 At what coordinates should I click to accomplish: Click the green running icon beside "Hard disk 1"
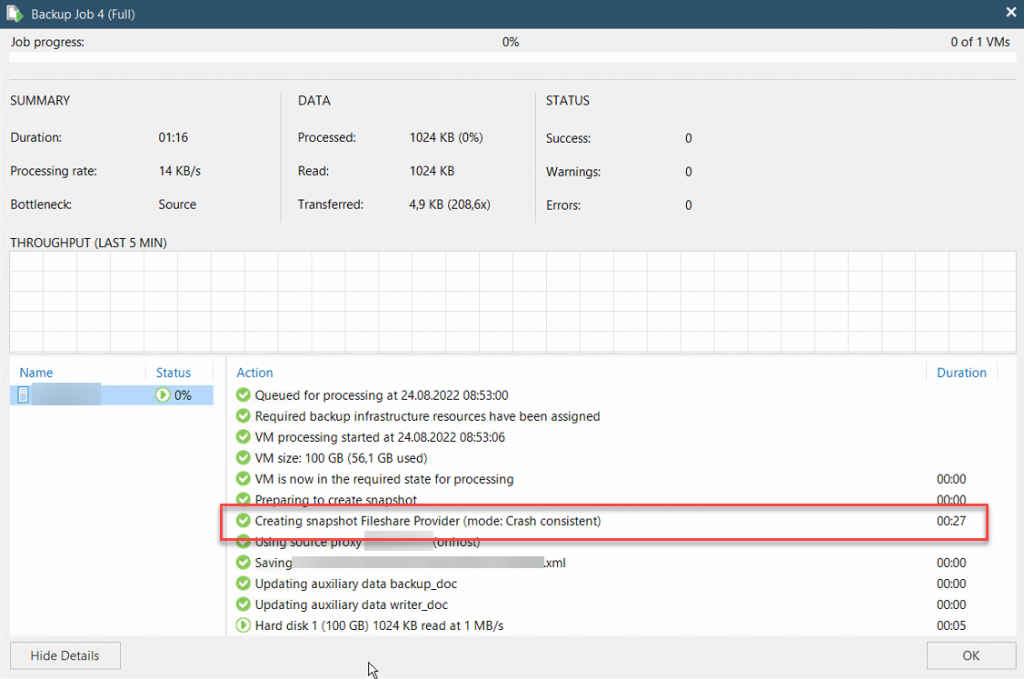pyautogui.click(x=241, y=626)
